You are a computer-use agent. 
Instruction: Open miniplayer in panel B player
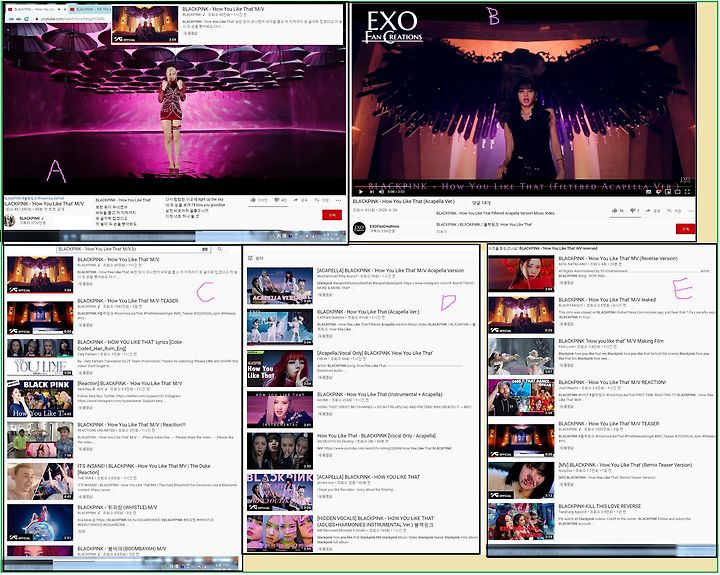pos(668,192)
